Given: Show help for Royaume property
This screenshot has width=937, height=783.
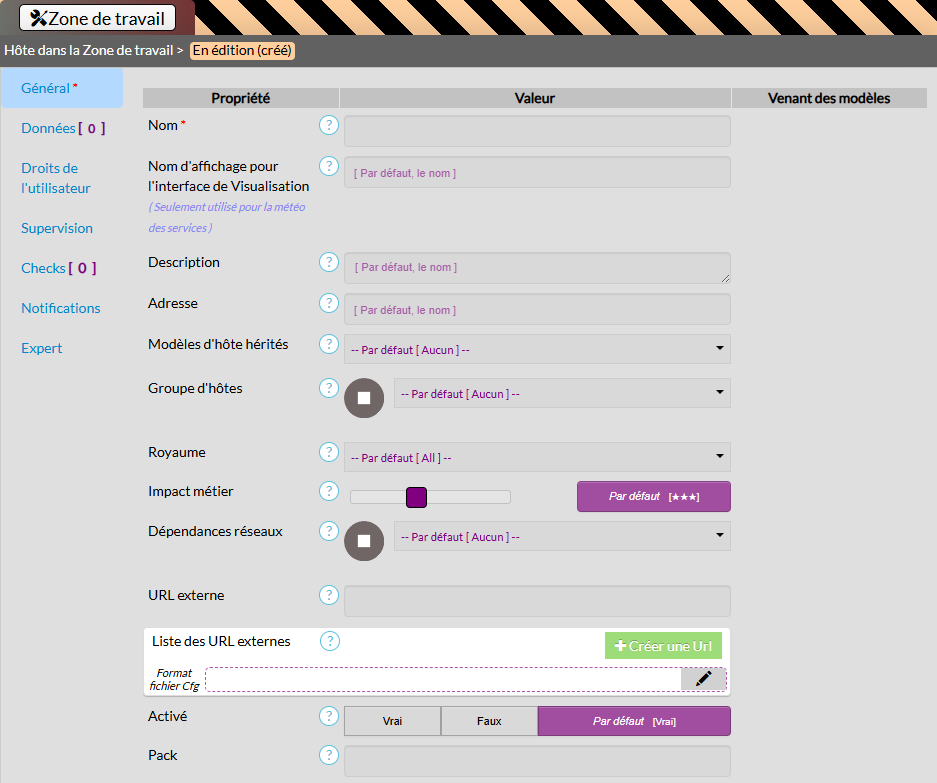Looking at the screenshot, I should [328, 452].
